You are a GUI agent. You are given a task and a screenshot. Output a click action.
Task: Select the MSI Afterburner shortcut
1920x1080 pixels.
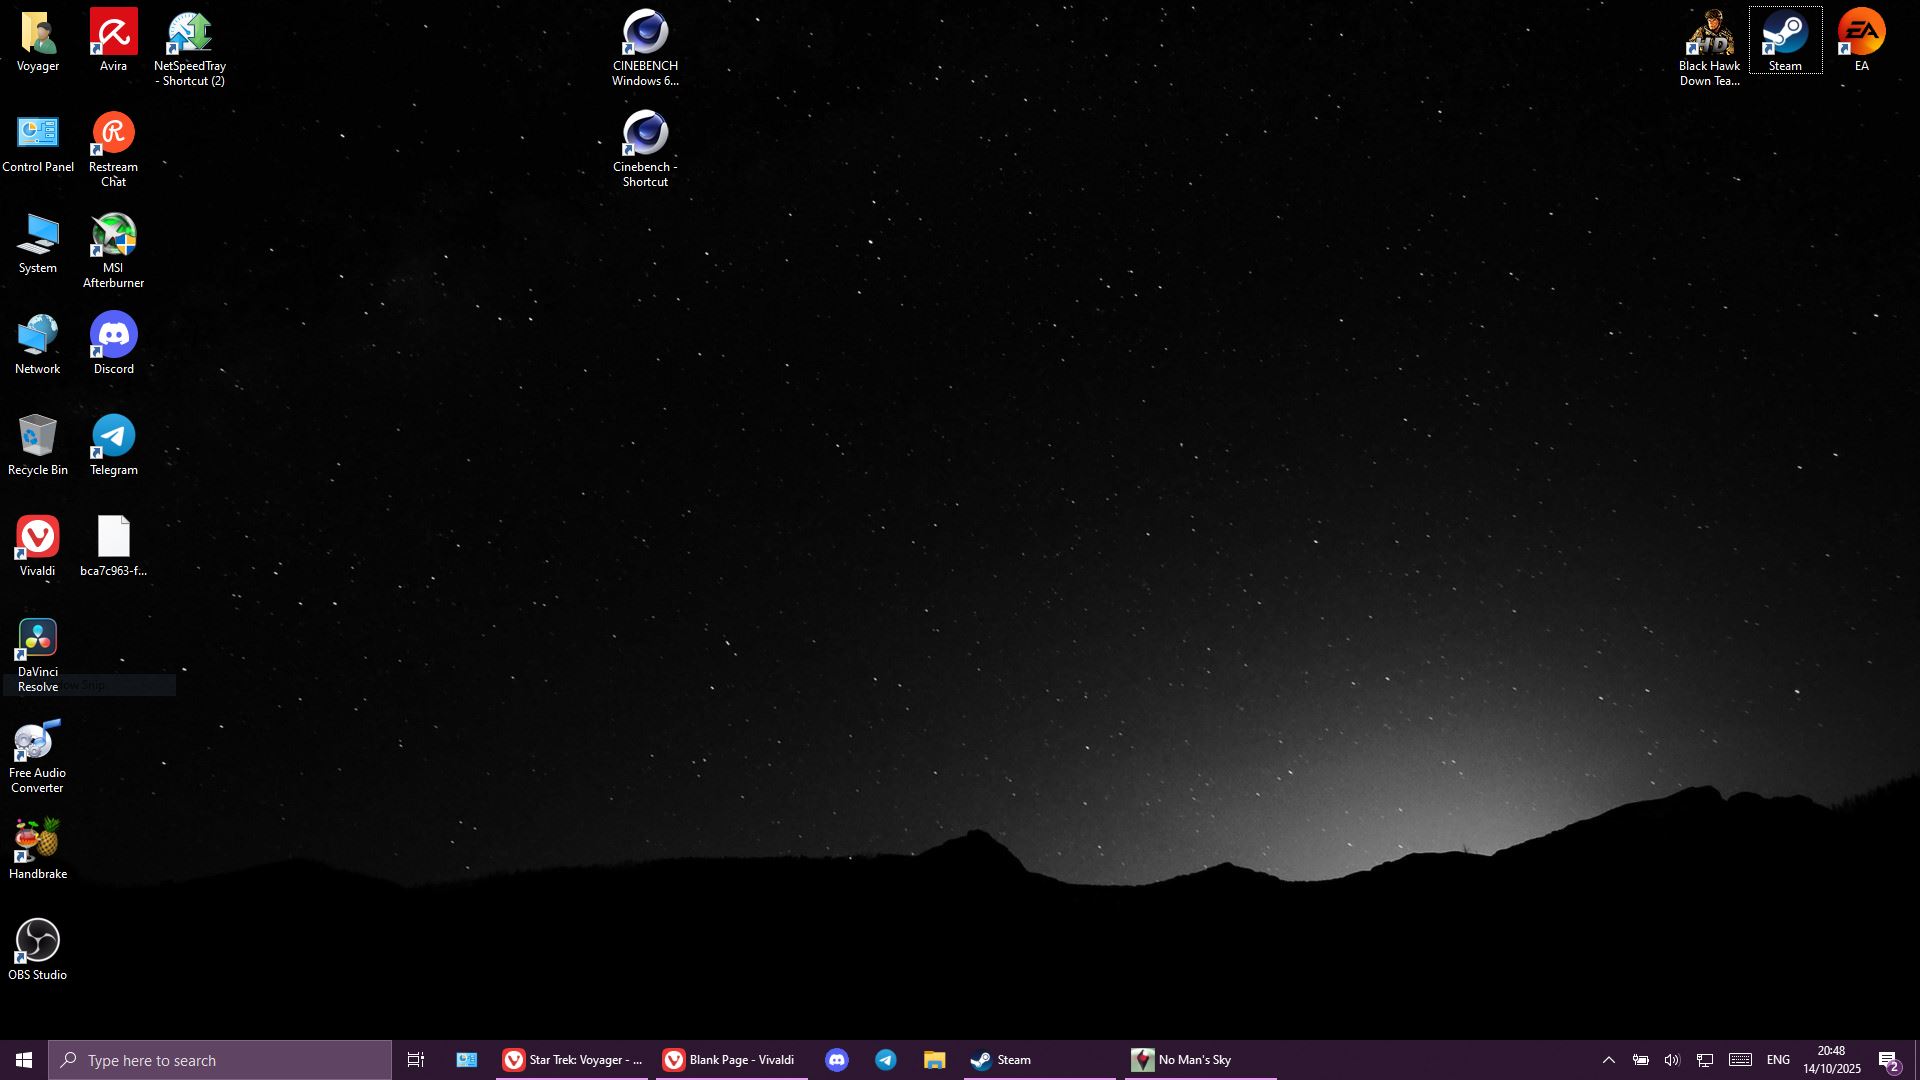(x=113, y=236)
